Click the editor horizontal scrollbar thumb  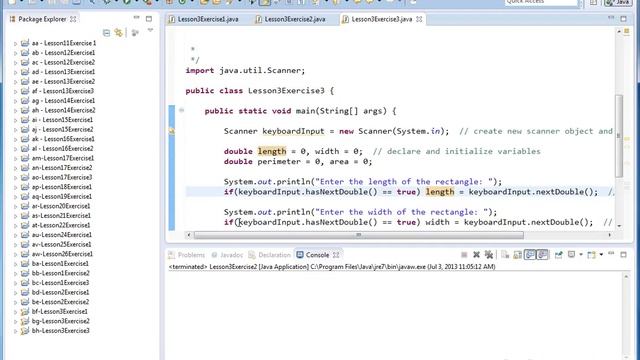click(358, 235)
